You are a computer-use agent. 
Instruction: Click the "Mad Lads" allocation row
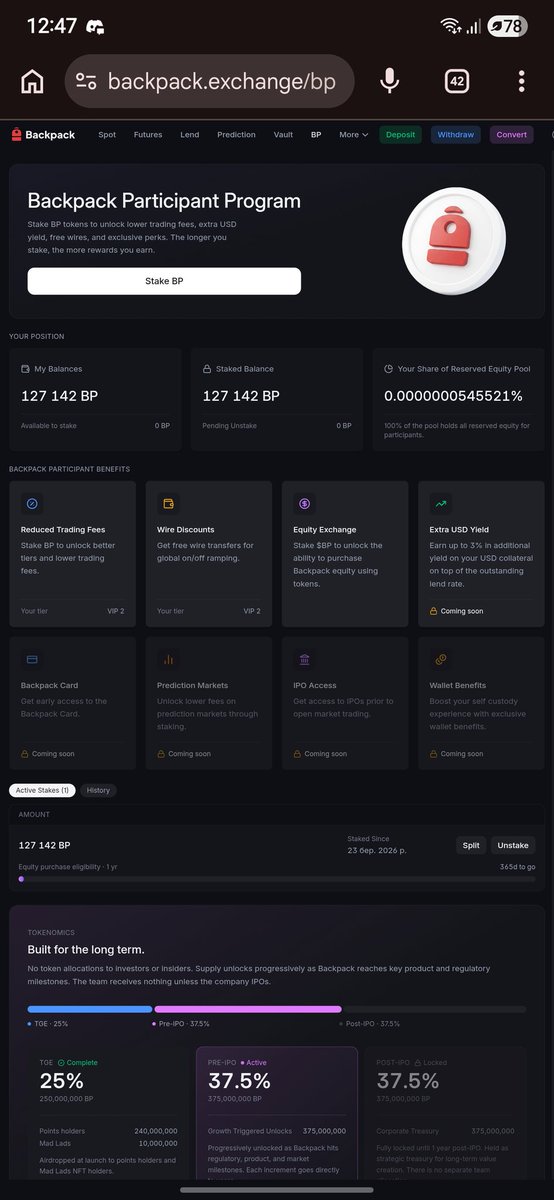108,1143
